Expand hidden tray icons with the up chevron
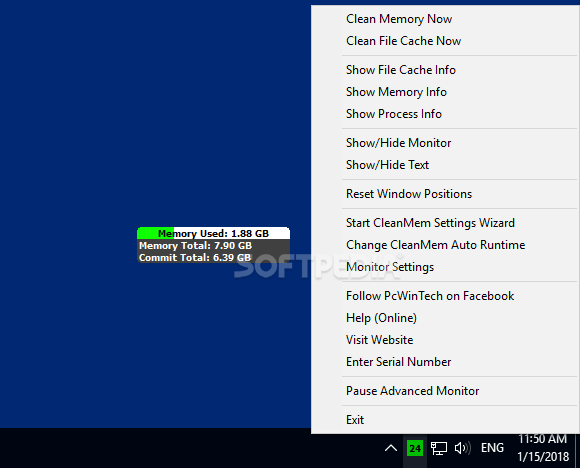The height and width of the screenshot is (468, 580). (391, 448)
